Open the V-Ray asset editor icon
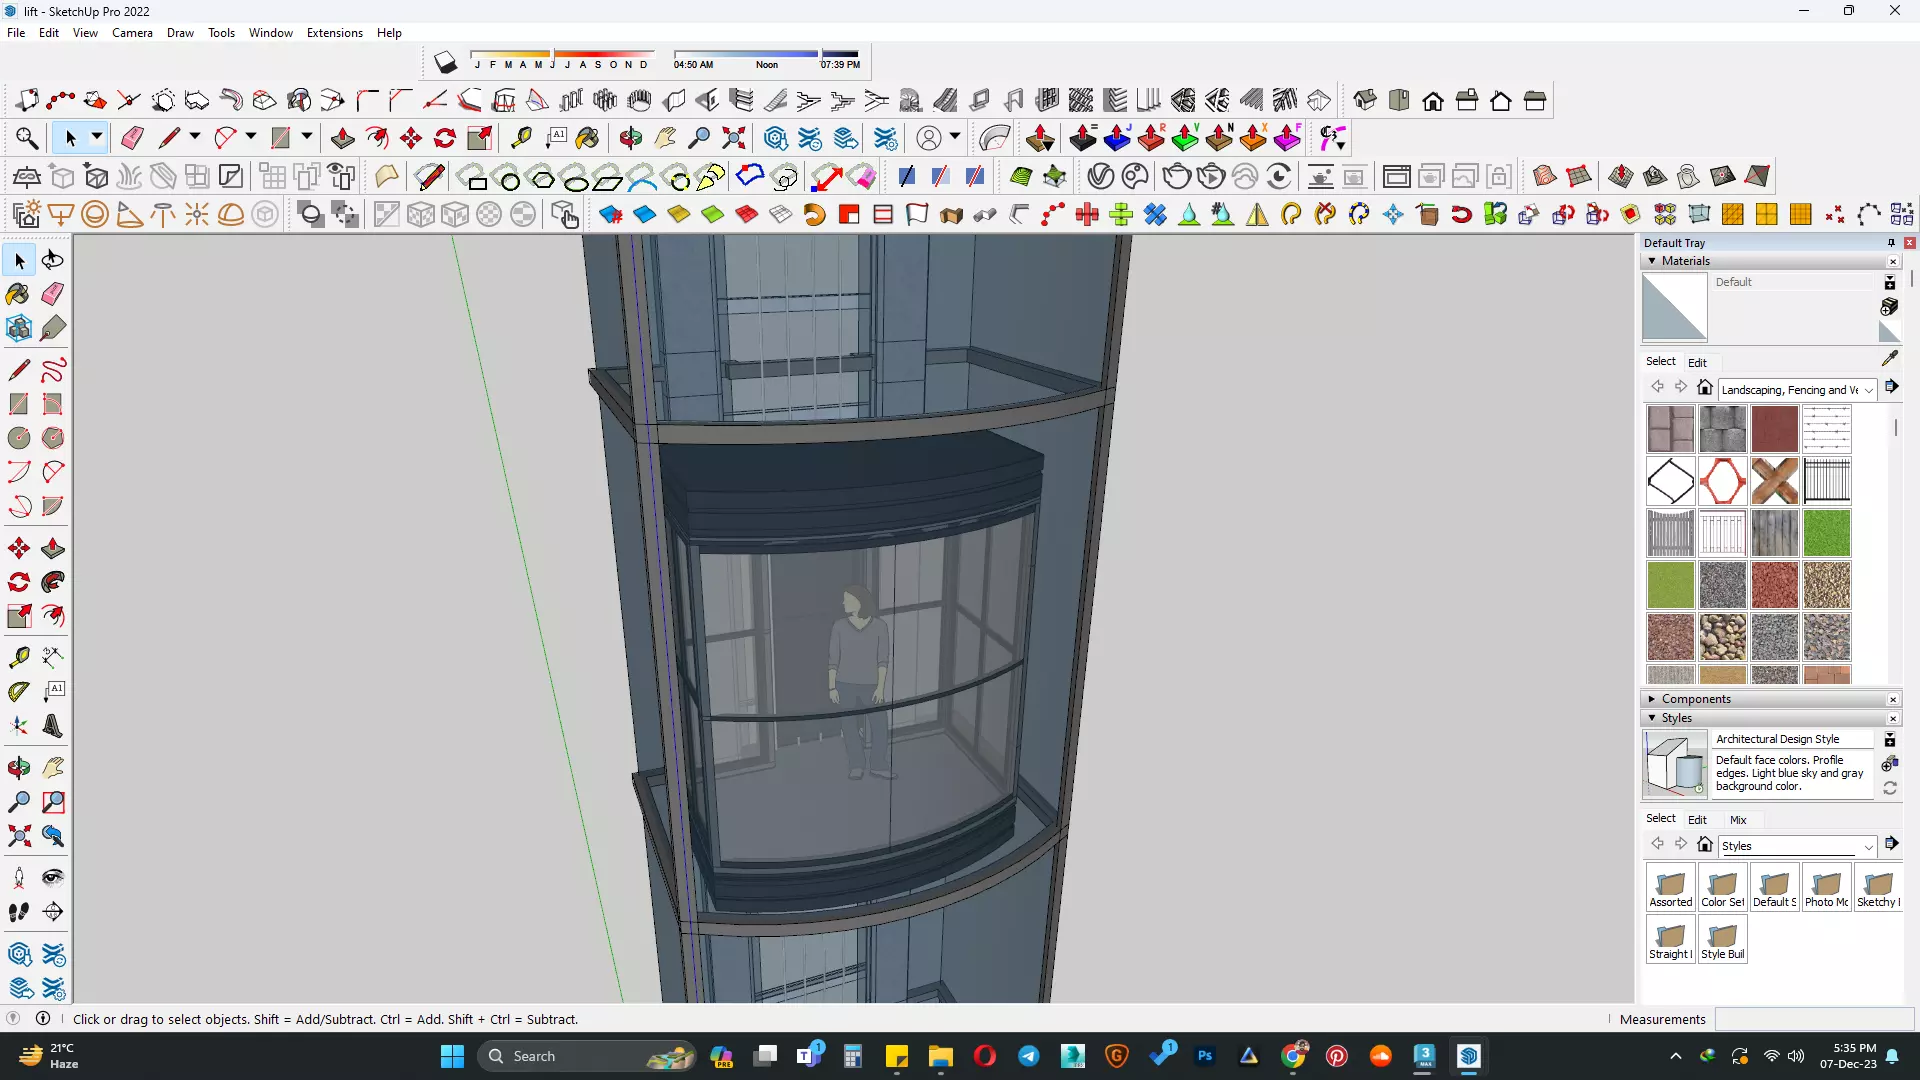1920x1080 pixels. (1100, 177)
